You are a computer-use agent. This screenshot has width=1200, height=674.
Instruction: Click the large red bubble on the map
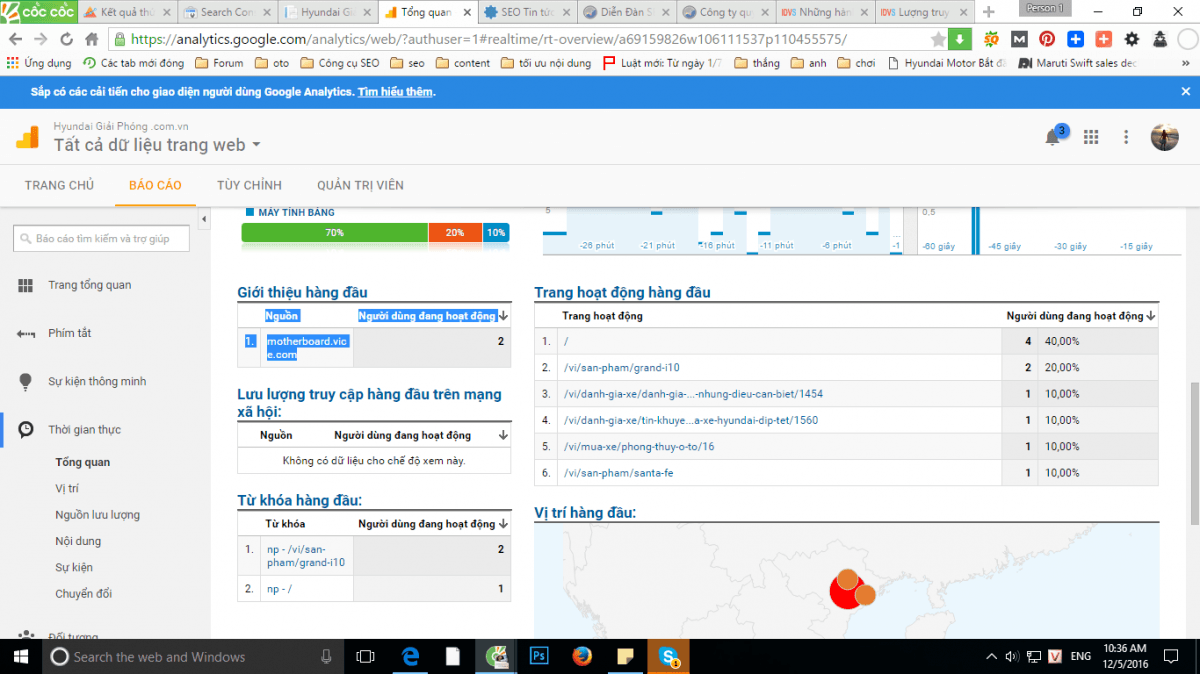[848, 591]
